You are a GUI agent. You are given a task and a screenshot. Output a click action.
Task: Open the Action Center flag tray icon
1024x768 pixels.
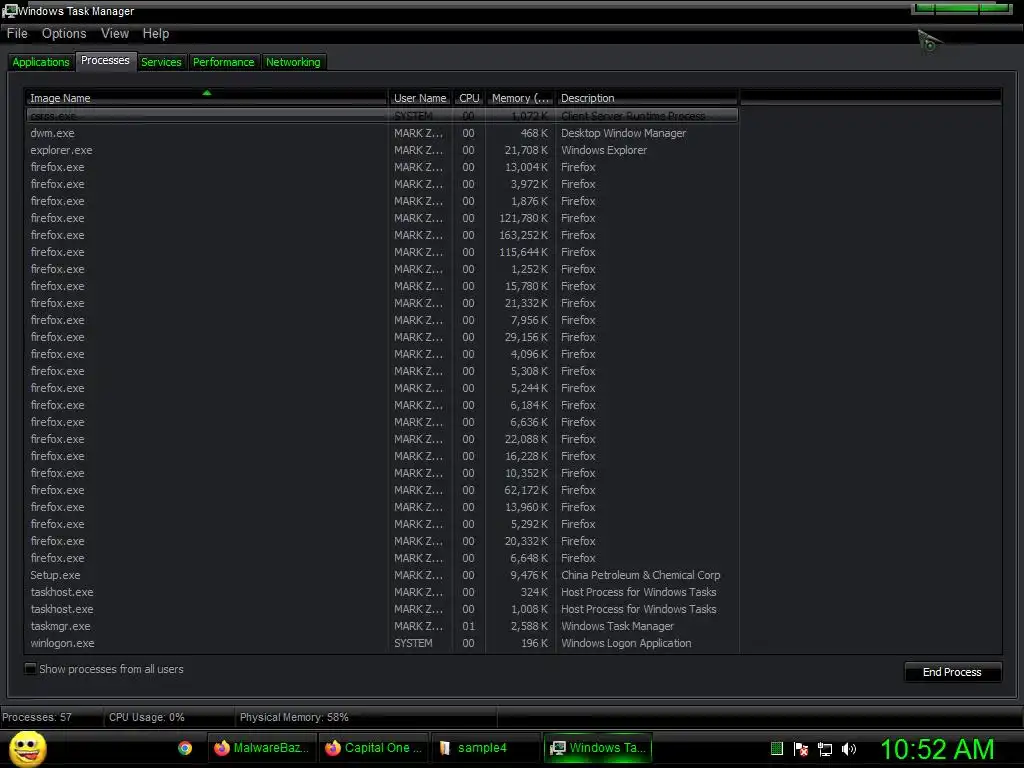click(801, 749)
